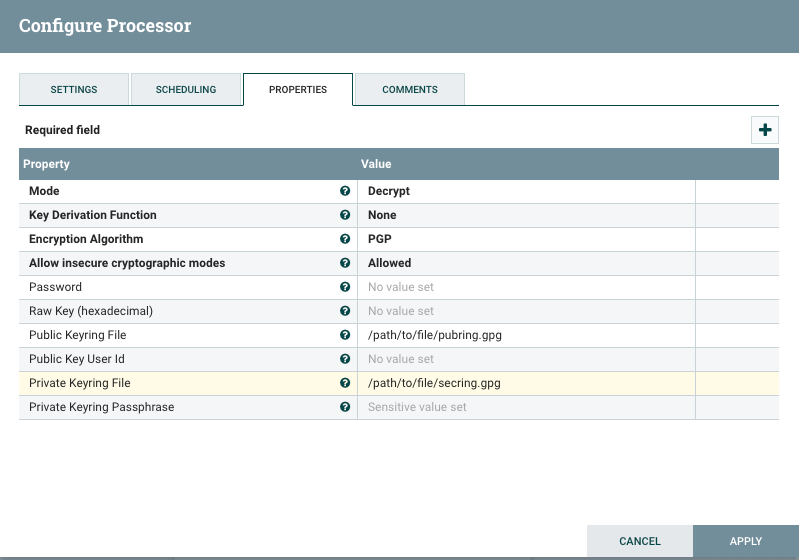Click the help icon for Mode

coord(345,191)
